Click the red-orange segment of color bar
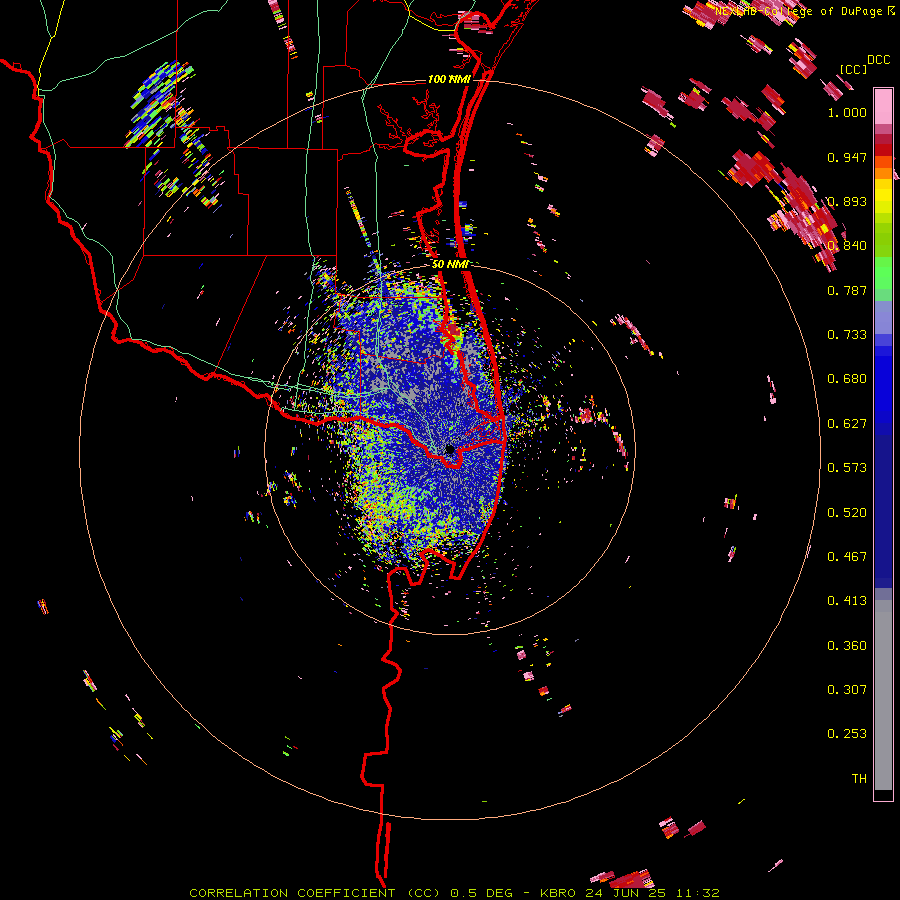Image resolution: width=900 pixels, height=900 pixels. click(x=883, y=162)
